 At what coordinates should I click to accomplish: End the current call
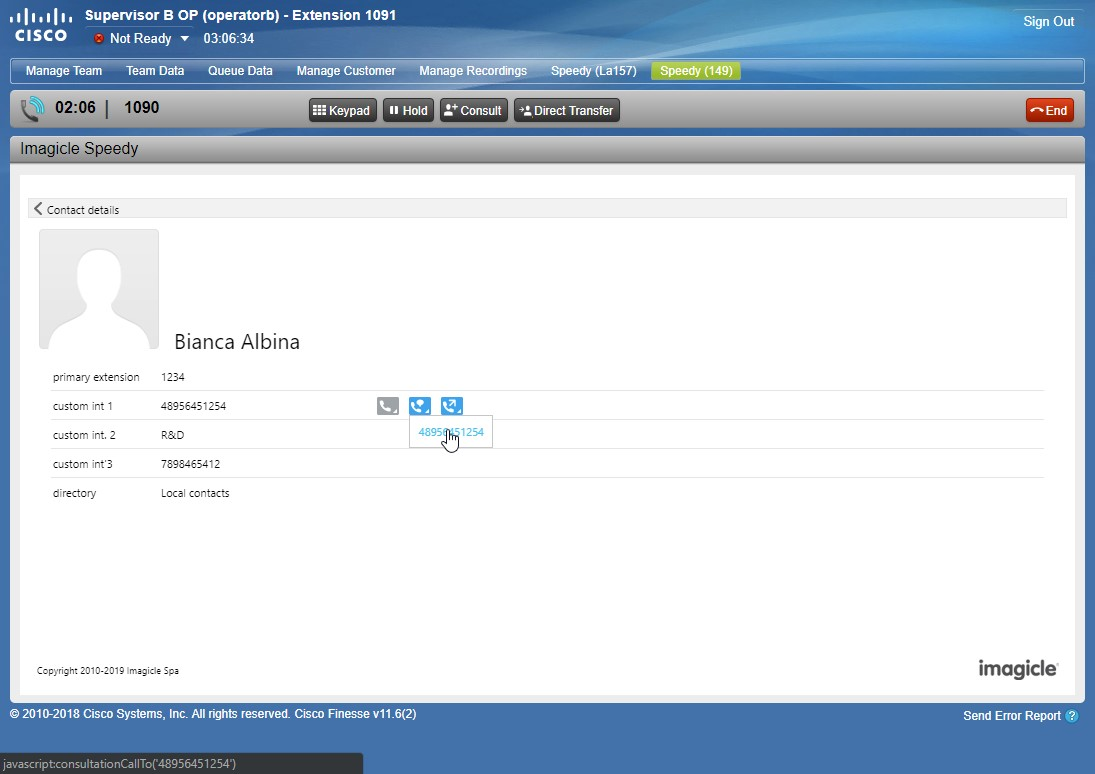click(1049, 111)
